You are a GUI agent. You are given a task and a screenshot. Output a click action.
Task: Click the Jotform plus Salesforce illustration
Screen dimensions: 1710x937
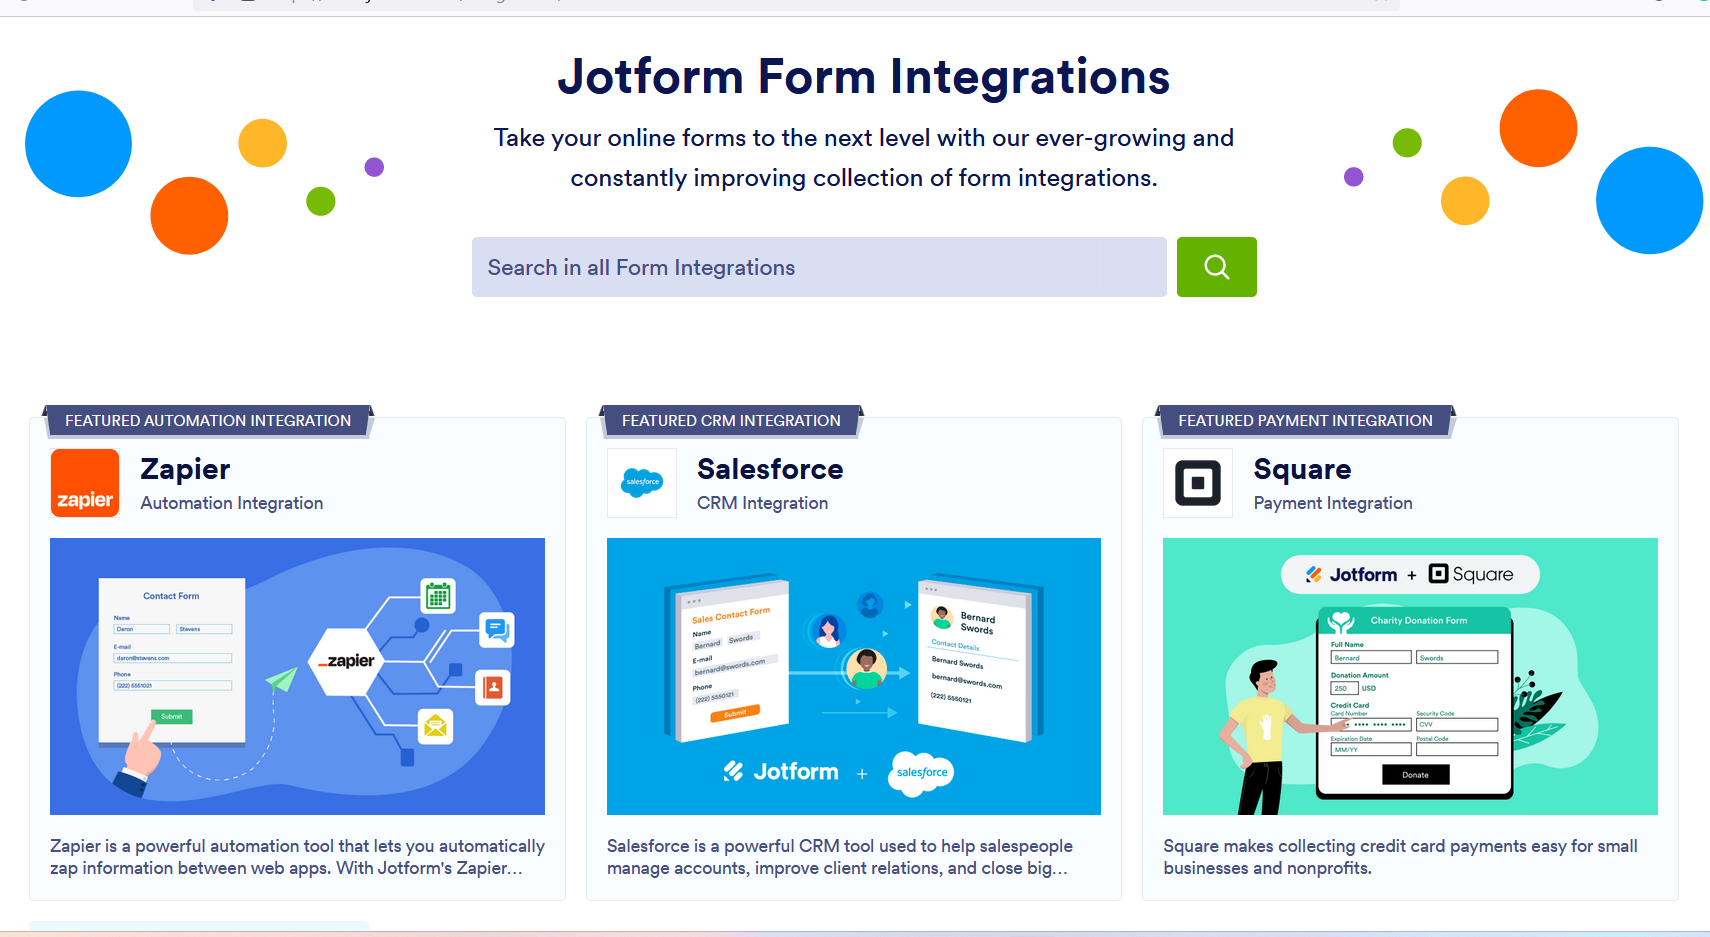coord(854,676)
